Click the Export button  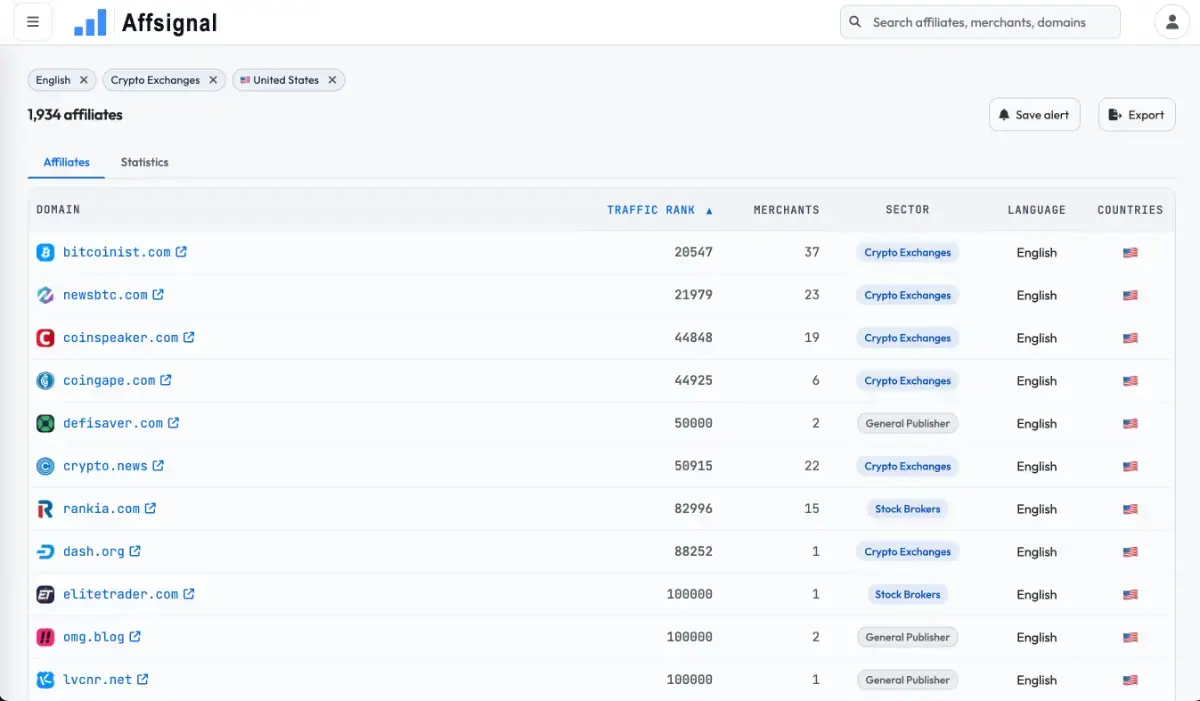point(1136,115)
